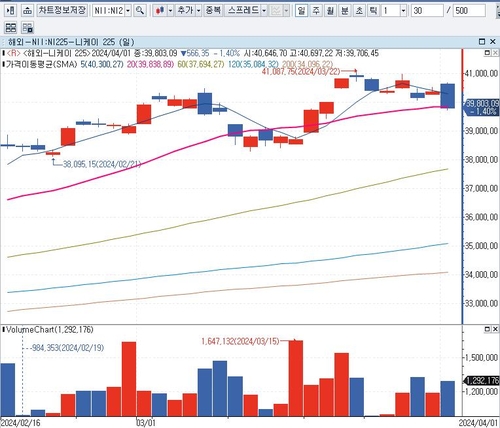Click the bar count field showing 30
The width and height of the screenshot is (500, 428).
tap(427, 11)
